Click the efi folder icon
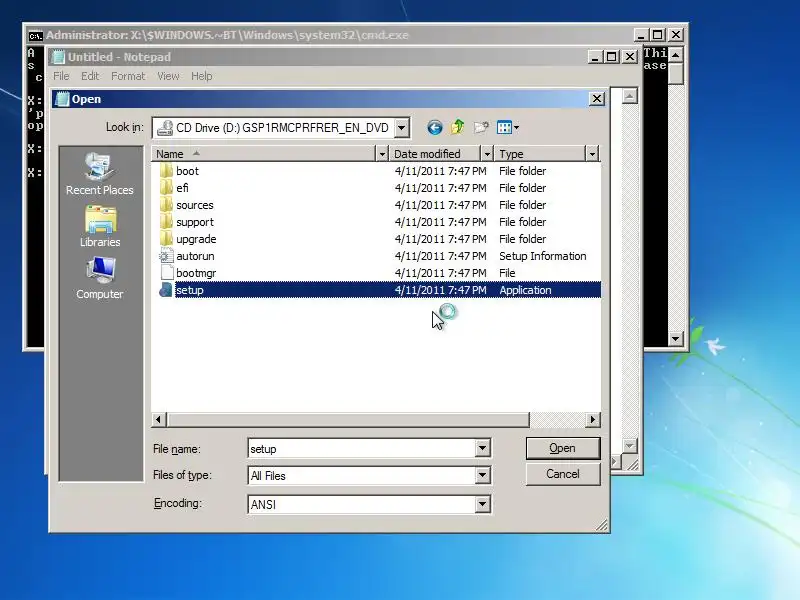Viewport: 800px width, 600px height. tap(166, 188)
